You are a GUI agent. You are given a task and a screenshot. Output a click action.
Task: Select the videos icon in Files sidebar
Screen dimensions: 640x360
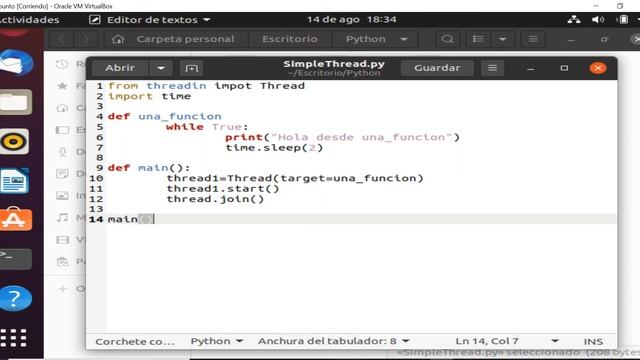click(x=62, y=240)
